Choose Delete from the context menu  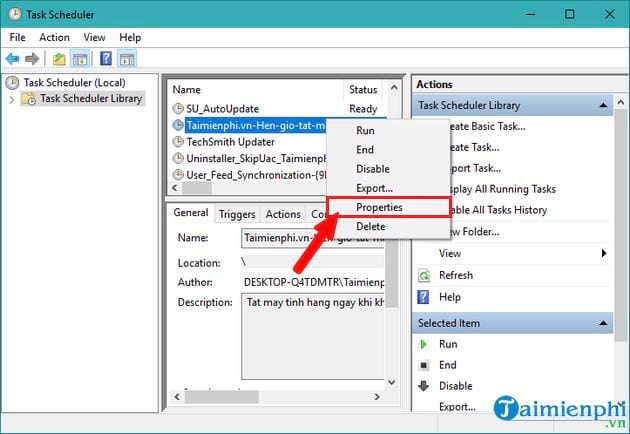pyautogui.click(x=388, y=226)
